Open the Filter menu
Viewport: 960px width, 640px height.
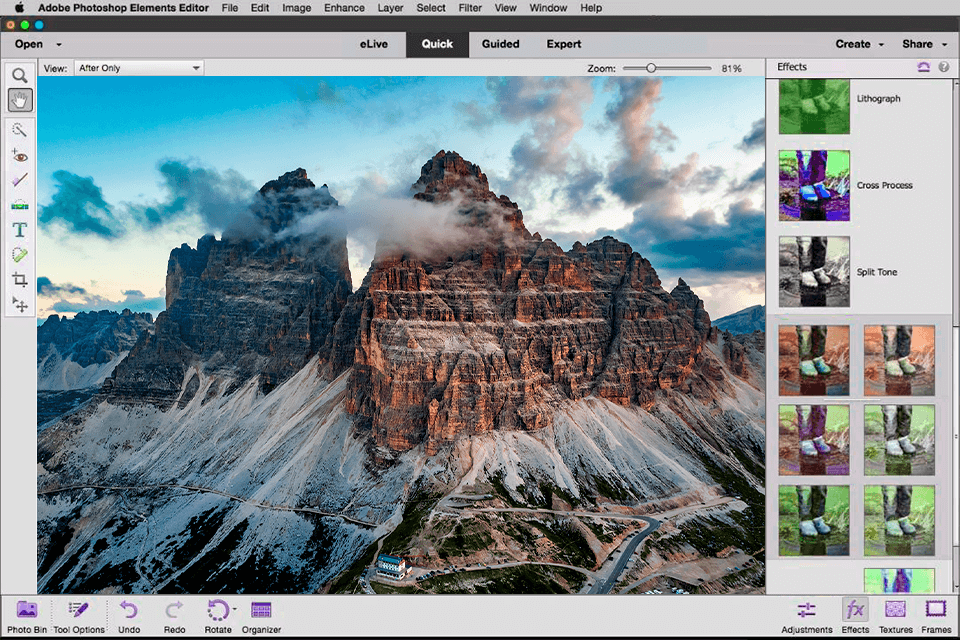click(470, 8)
